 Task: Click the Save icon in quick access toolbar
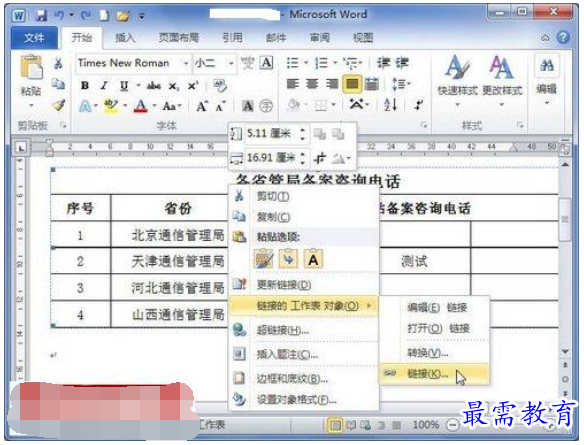pos(40,16)
